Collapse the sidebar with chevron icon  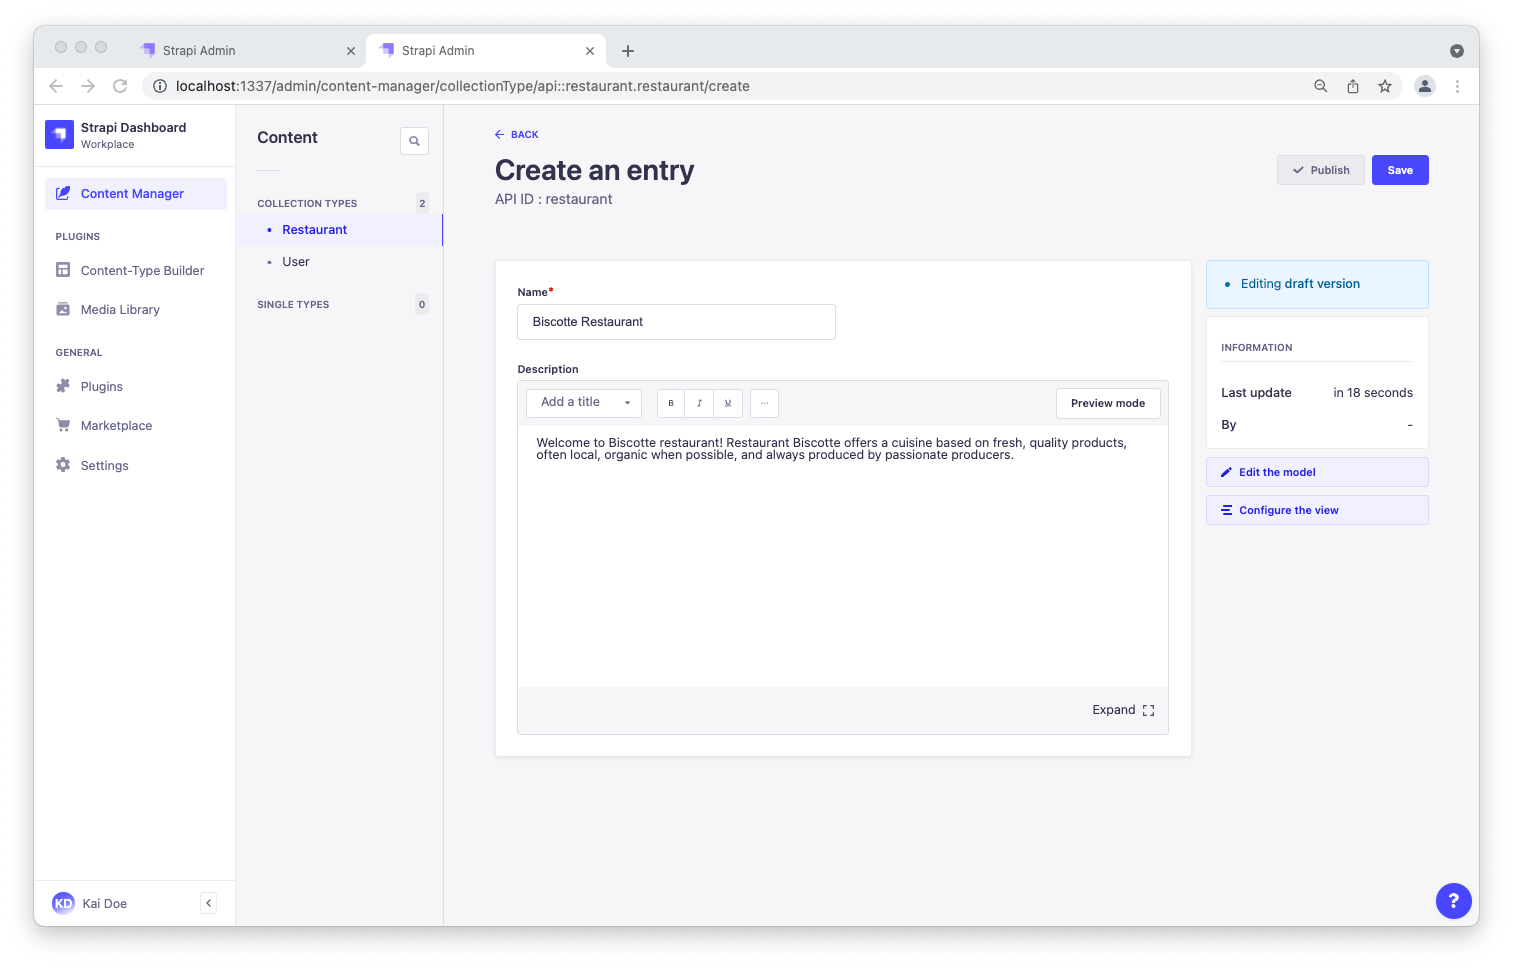tap(208, 903)
